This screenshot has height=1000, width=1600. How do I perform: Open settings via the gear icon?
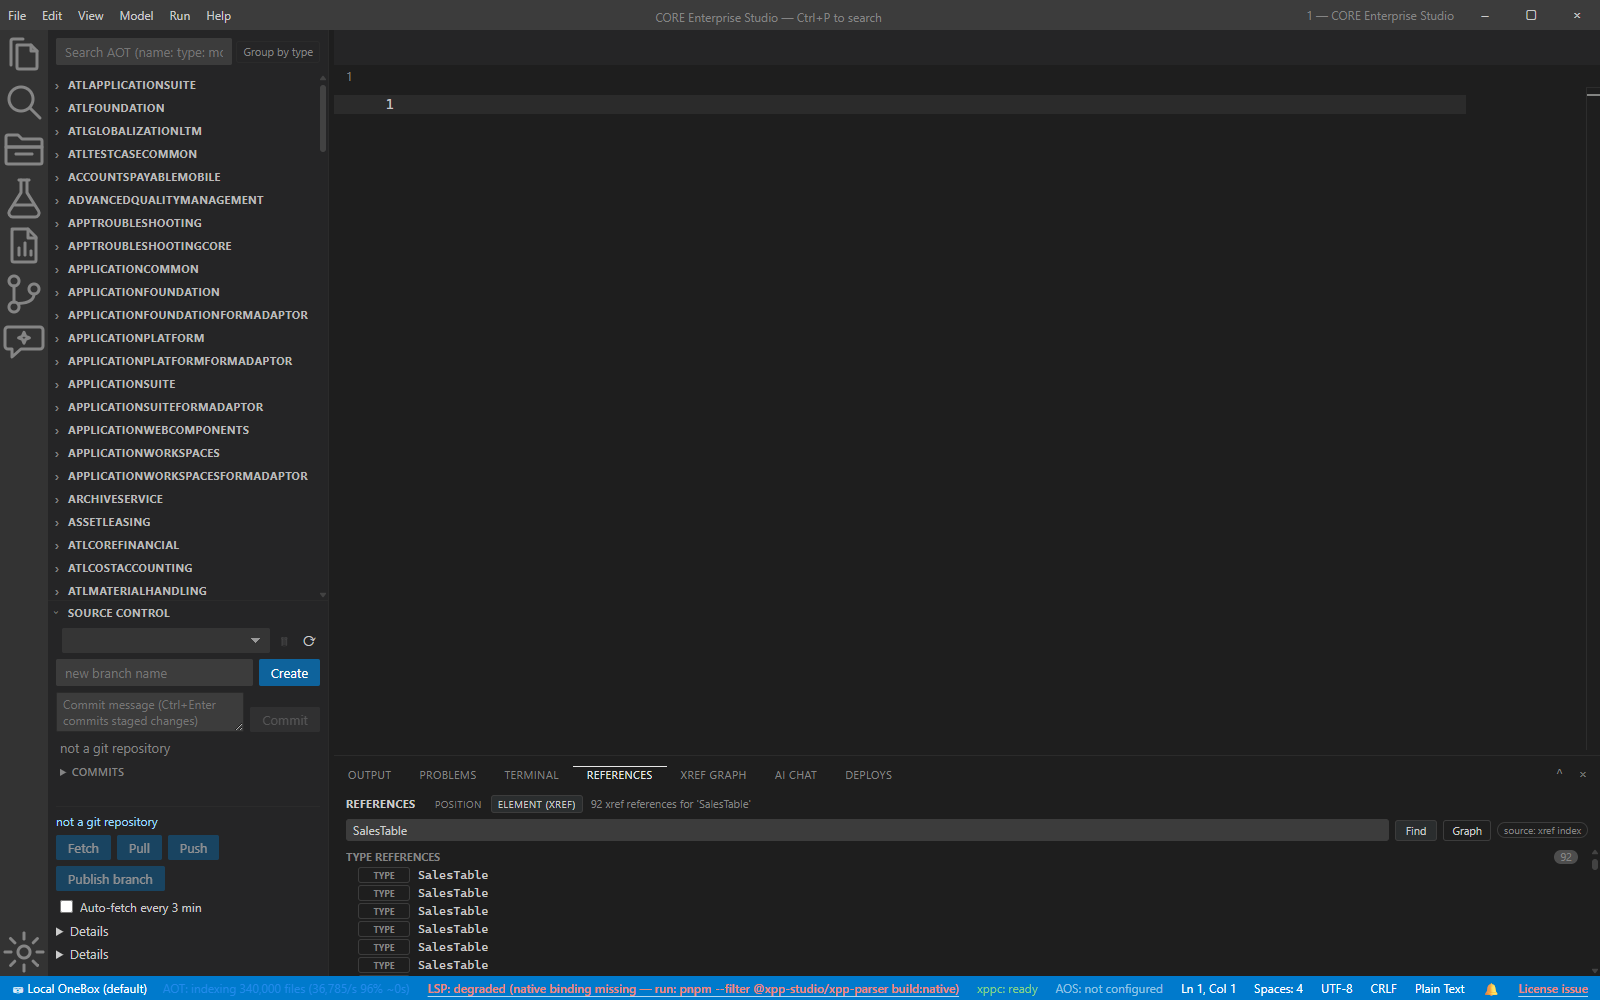[24, 952]
